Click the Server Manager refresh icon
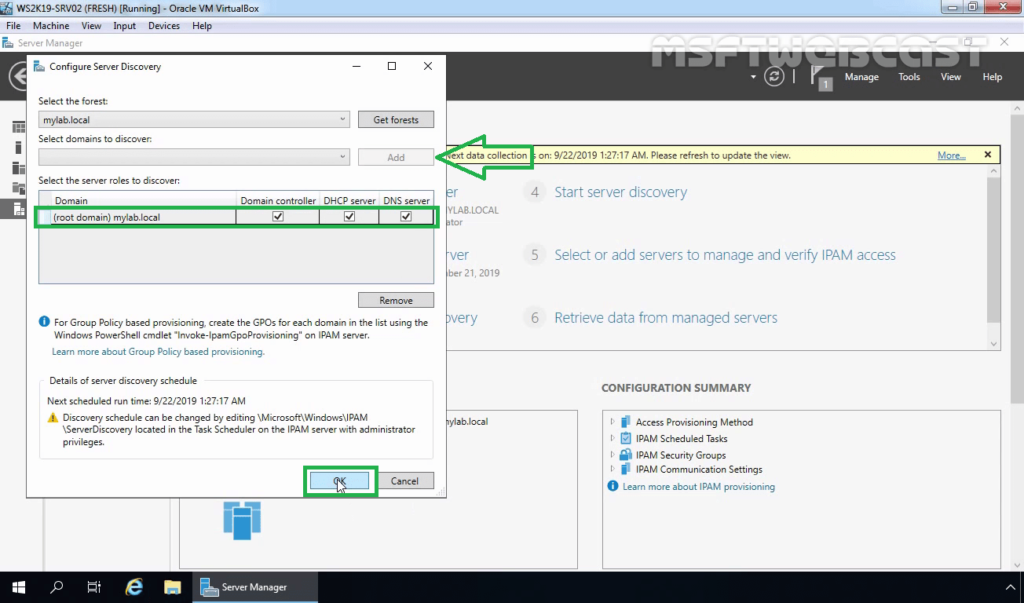The height and width of the screenshot is (603, 1024). point(774,76)
